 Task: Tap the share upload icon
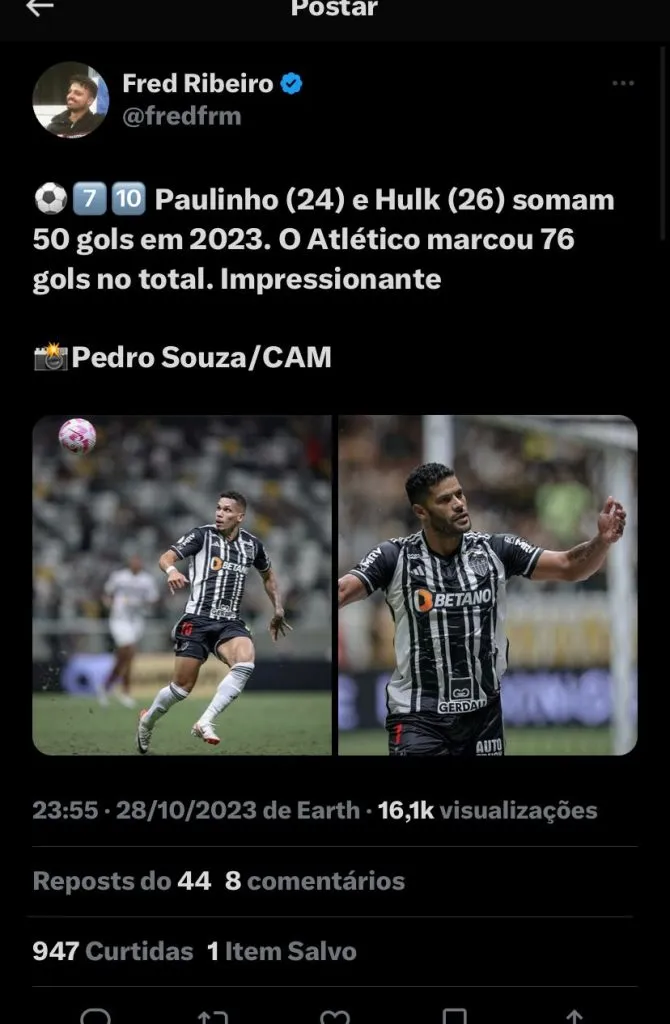tap(574, 1016)
